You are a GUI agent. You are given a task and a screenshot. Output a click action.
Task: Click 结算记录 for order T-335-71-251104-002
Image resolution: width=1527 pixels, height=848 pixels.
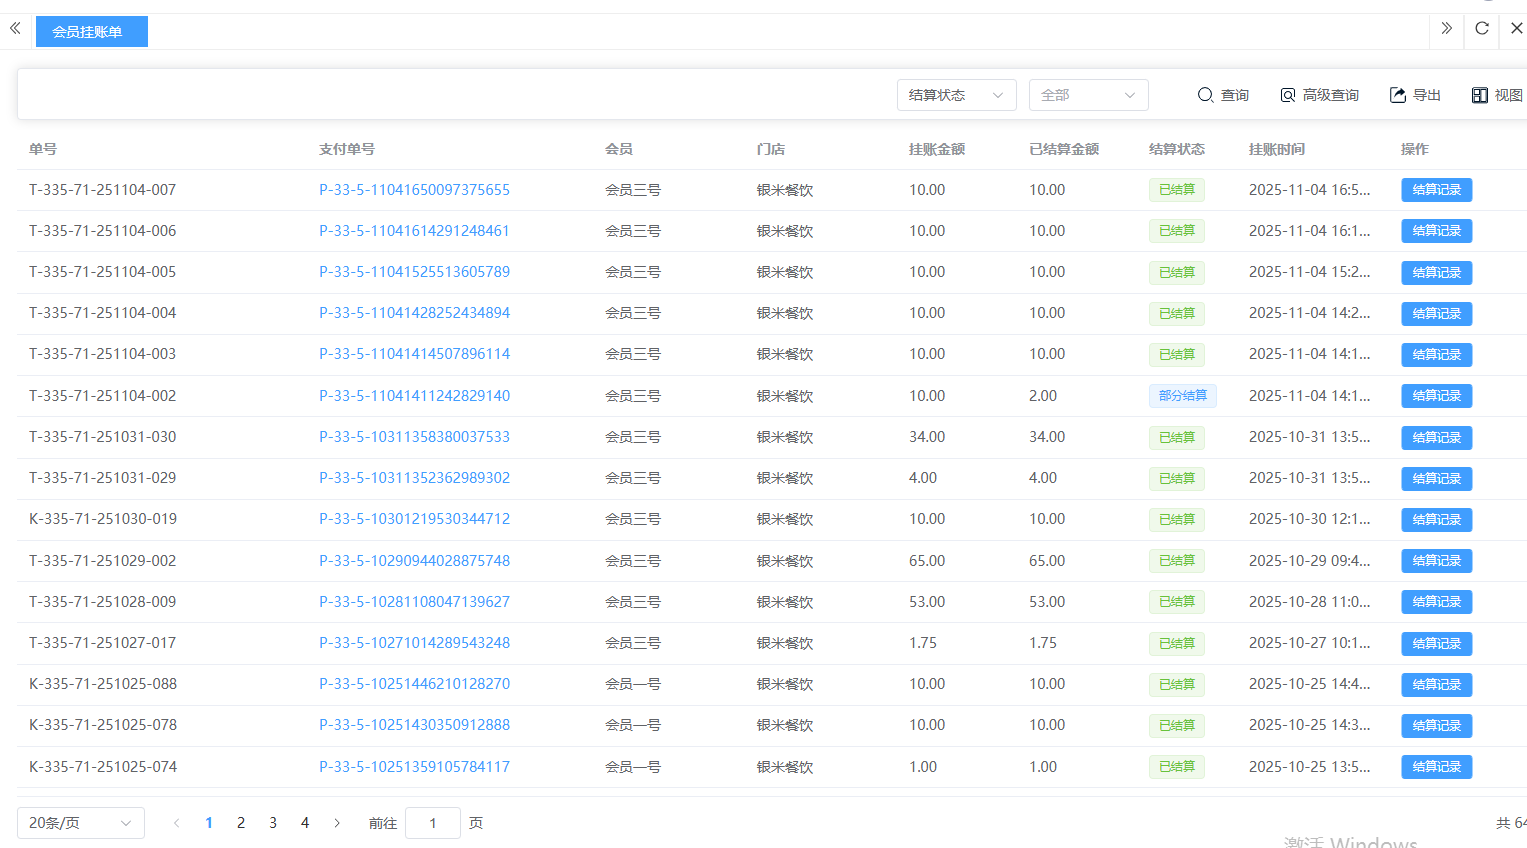tap(1436, 396)
